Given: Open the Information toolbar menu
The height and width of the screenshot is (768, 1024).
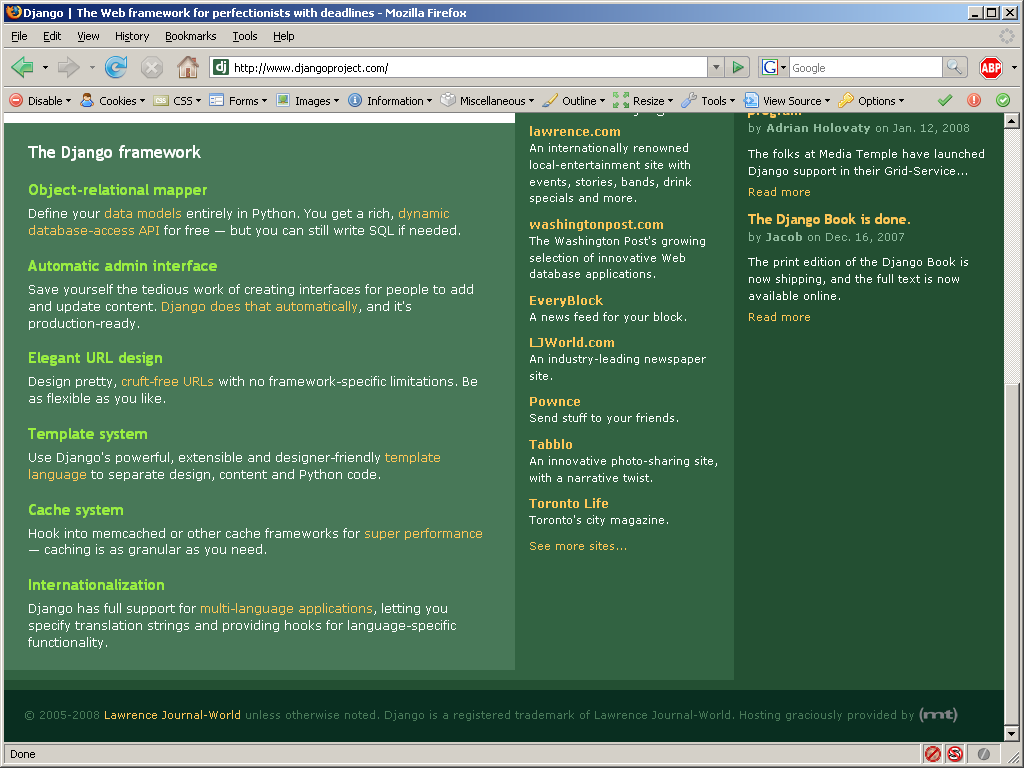Looking at the screenshot, I should [390, 101].
